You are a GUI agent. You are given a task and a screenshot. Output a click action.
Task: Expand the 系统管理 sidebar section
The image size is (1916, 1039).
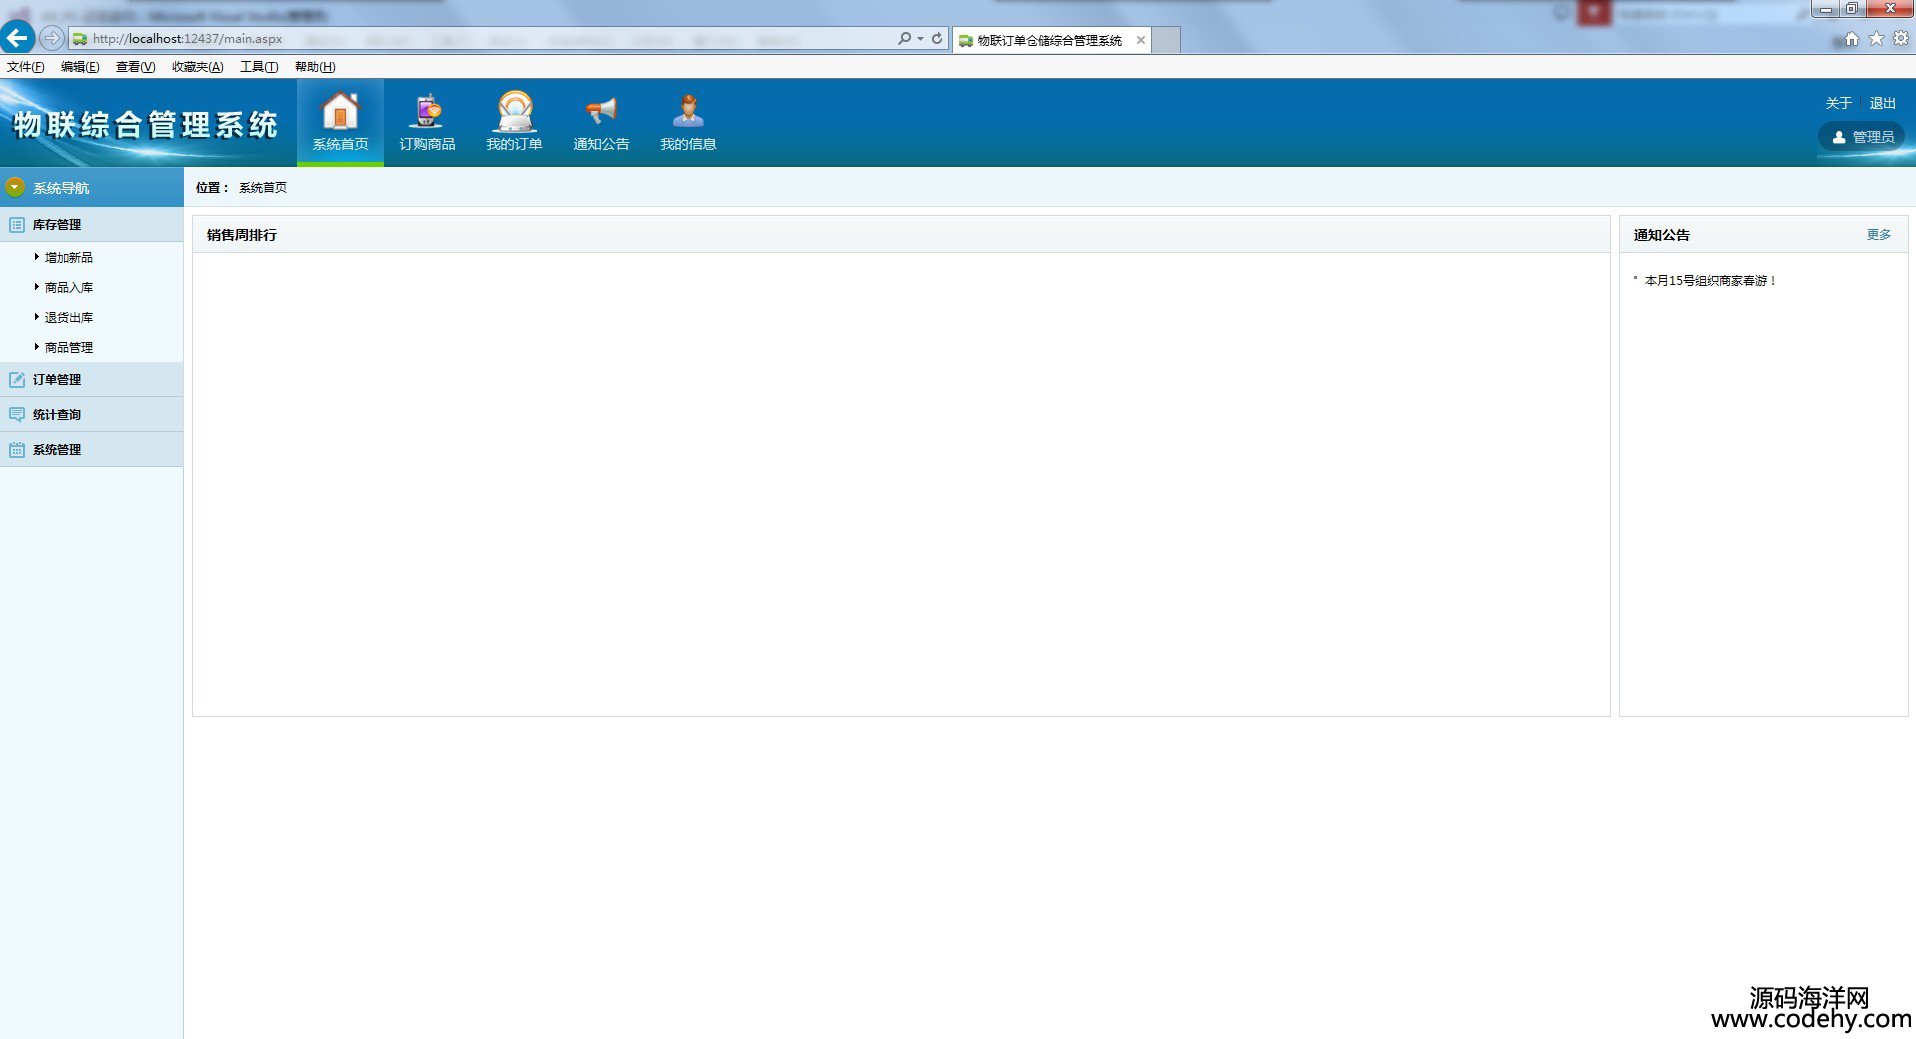tap(92, 450)
